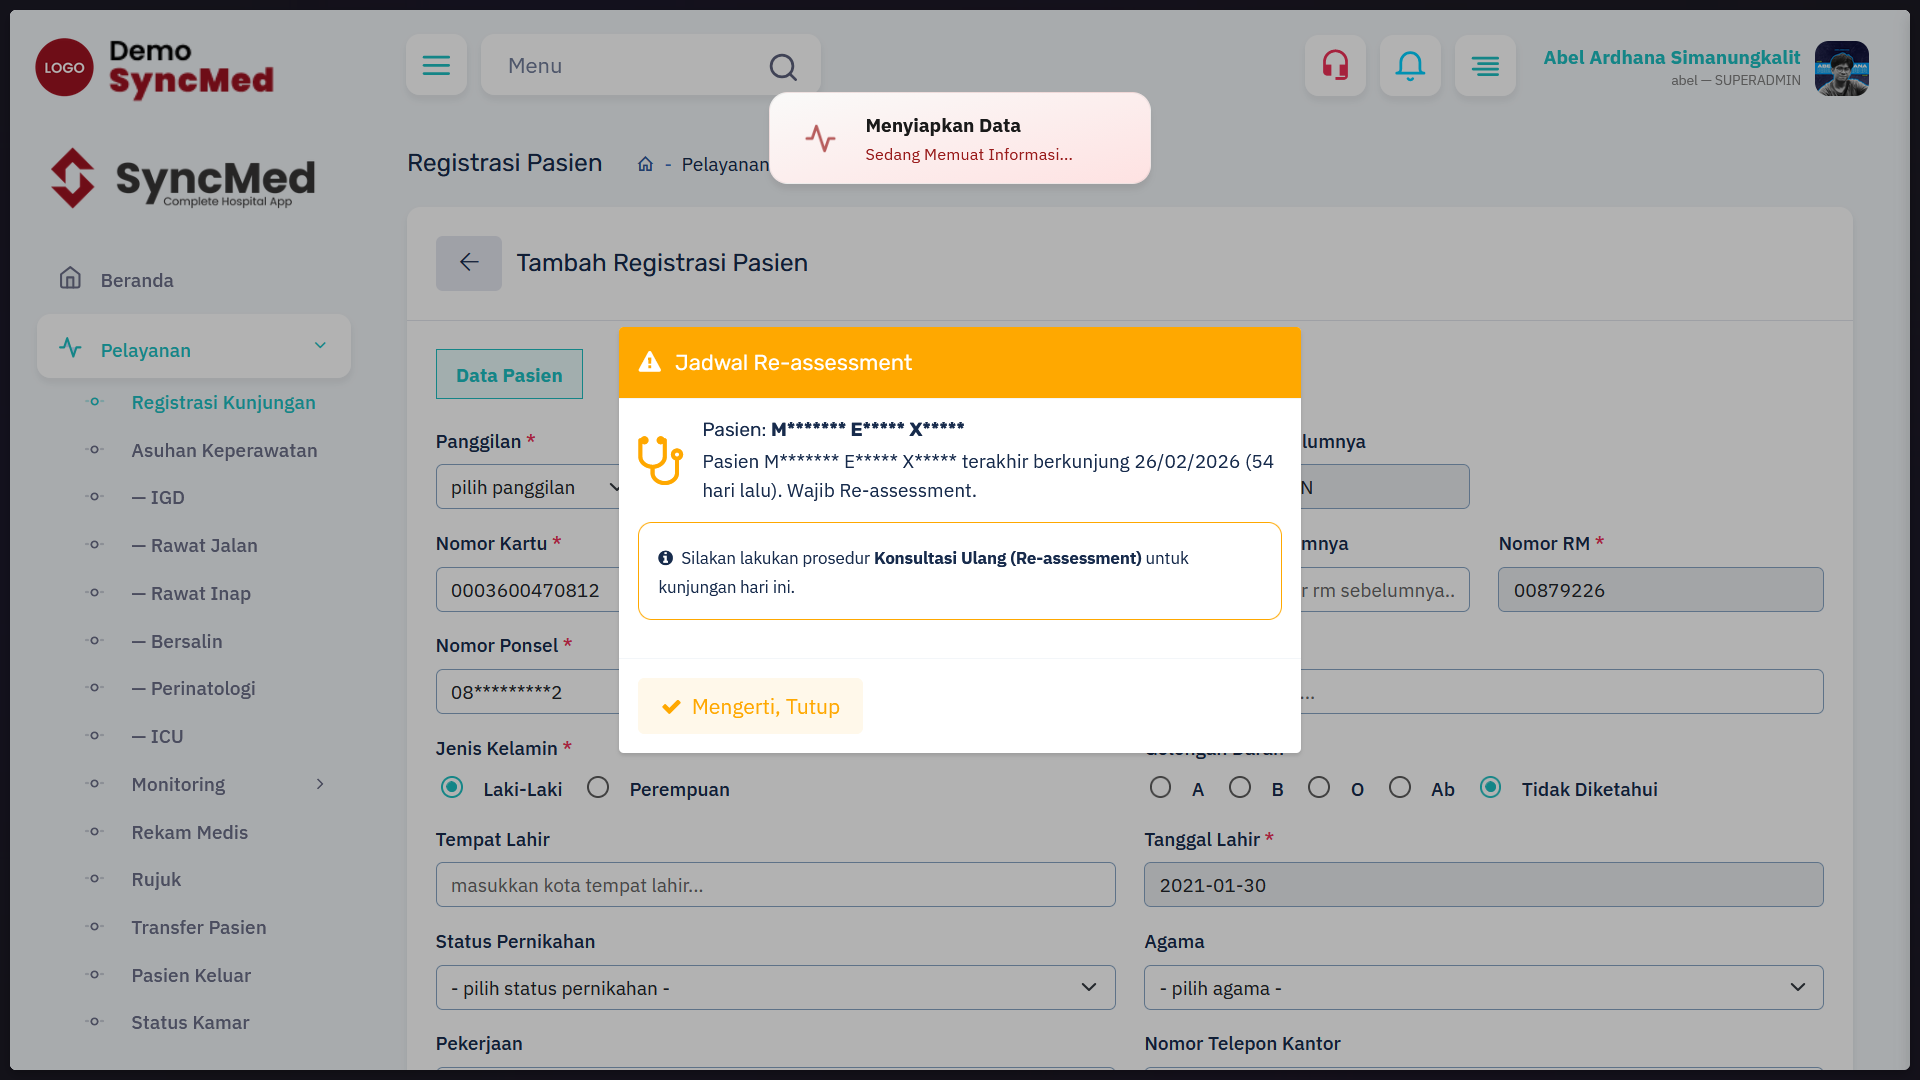Click the pulse icon in Menyiapkan Data toast
The image size is (1920, 1080).
[820, 138]
